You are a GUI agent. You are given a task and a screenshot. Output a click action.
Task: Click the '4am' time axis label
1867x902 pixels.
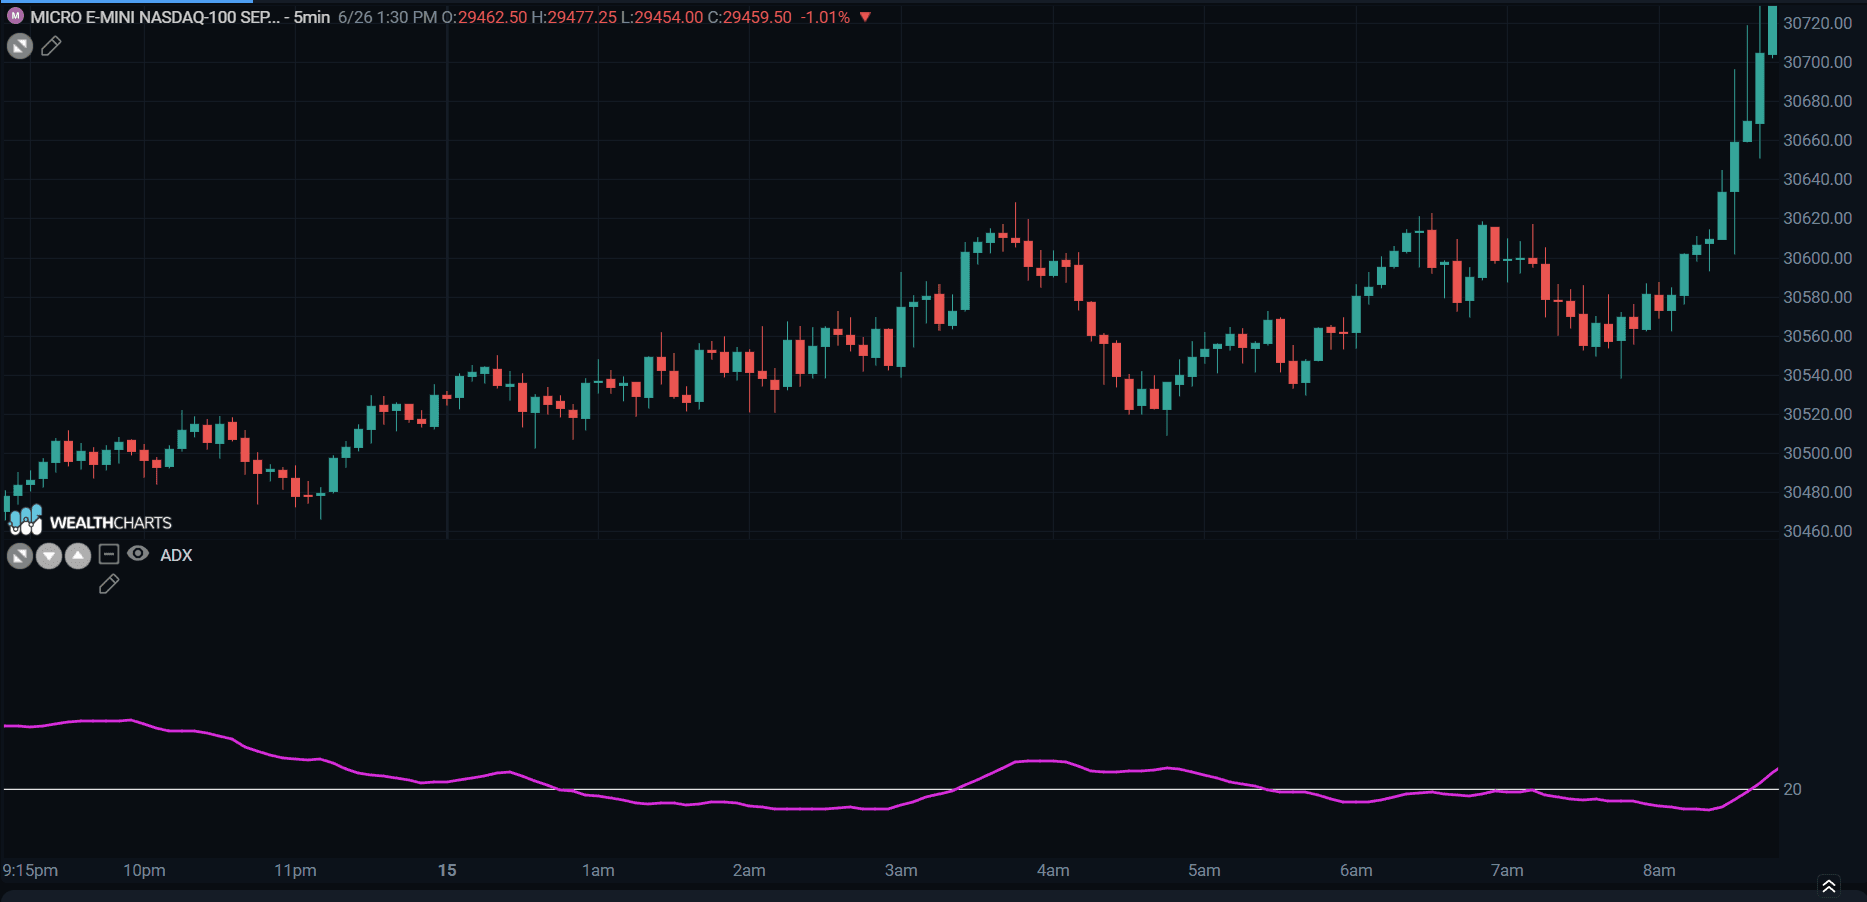tap(1053, 870)
